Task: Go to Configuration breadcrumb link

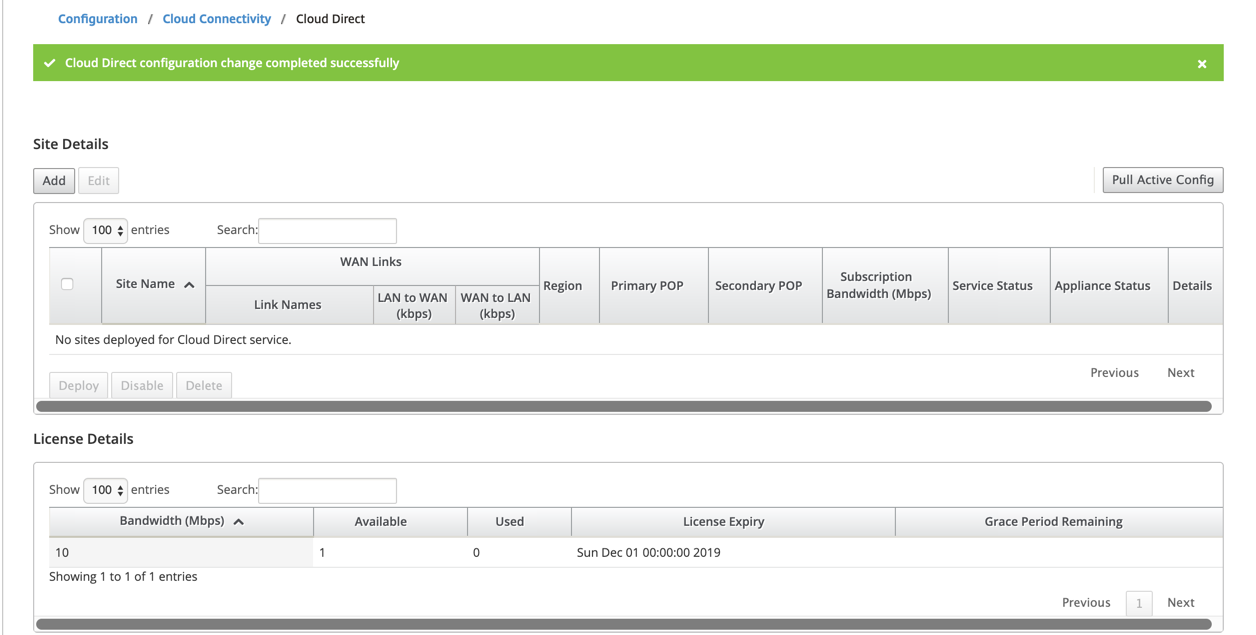Action: pyautogui.click(x=98, y=19)
